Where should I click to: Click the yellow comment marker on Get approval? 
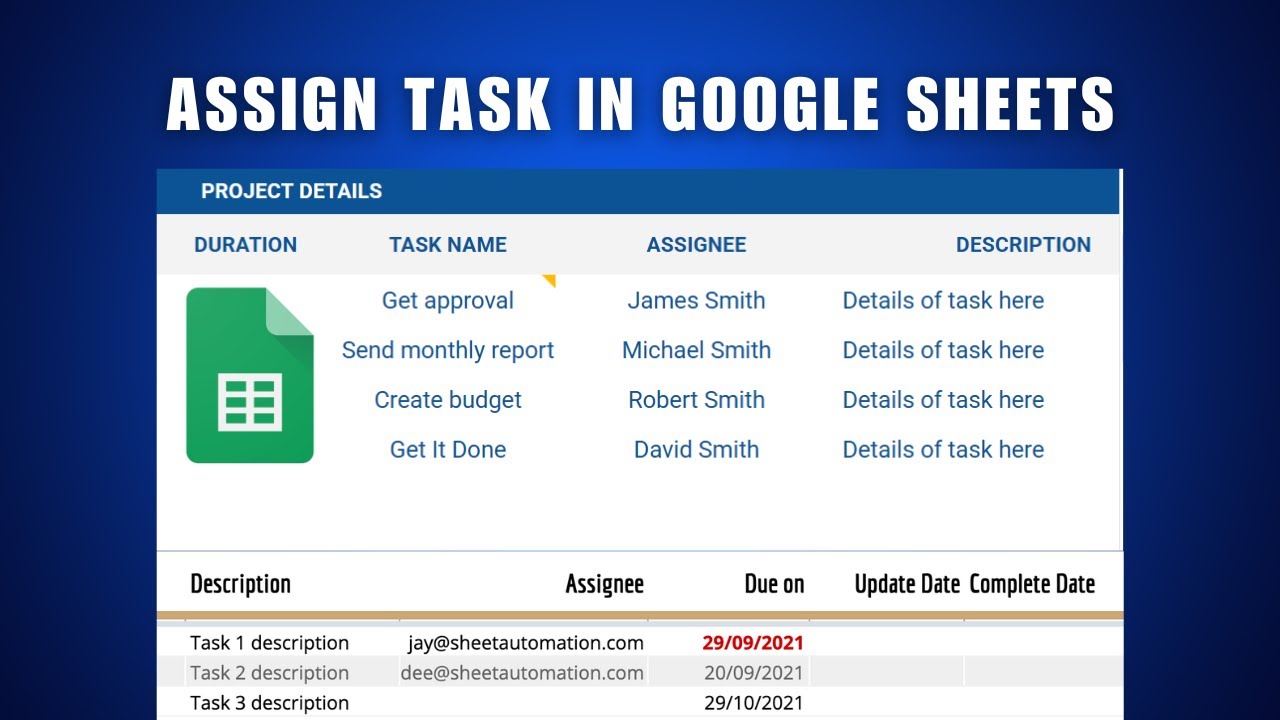click(x=549, y=281)
